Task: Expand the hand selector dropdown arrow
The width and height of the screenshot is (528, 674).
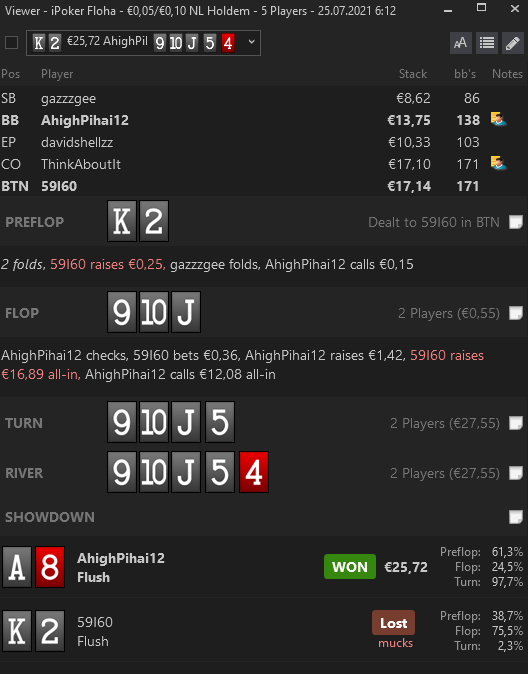Action: (252, 42)
